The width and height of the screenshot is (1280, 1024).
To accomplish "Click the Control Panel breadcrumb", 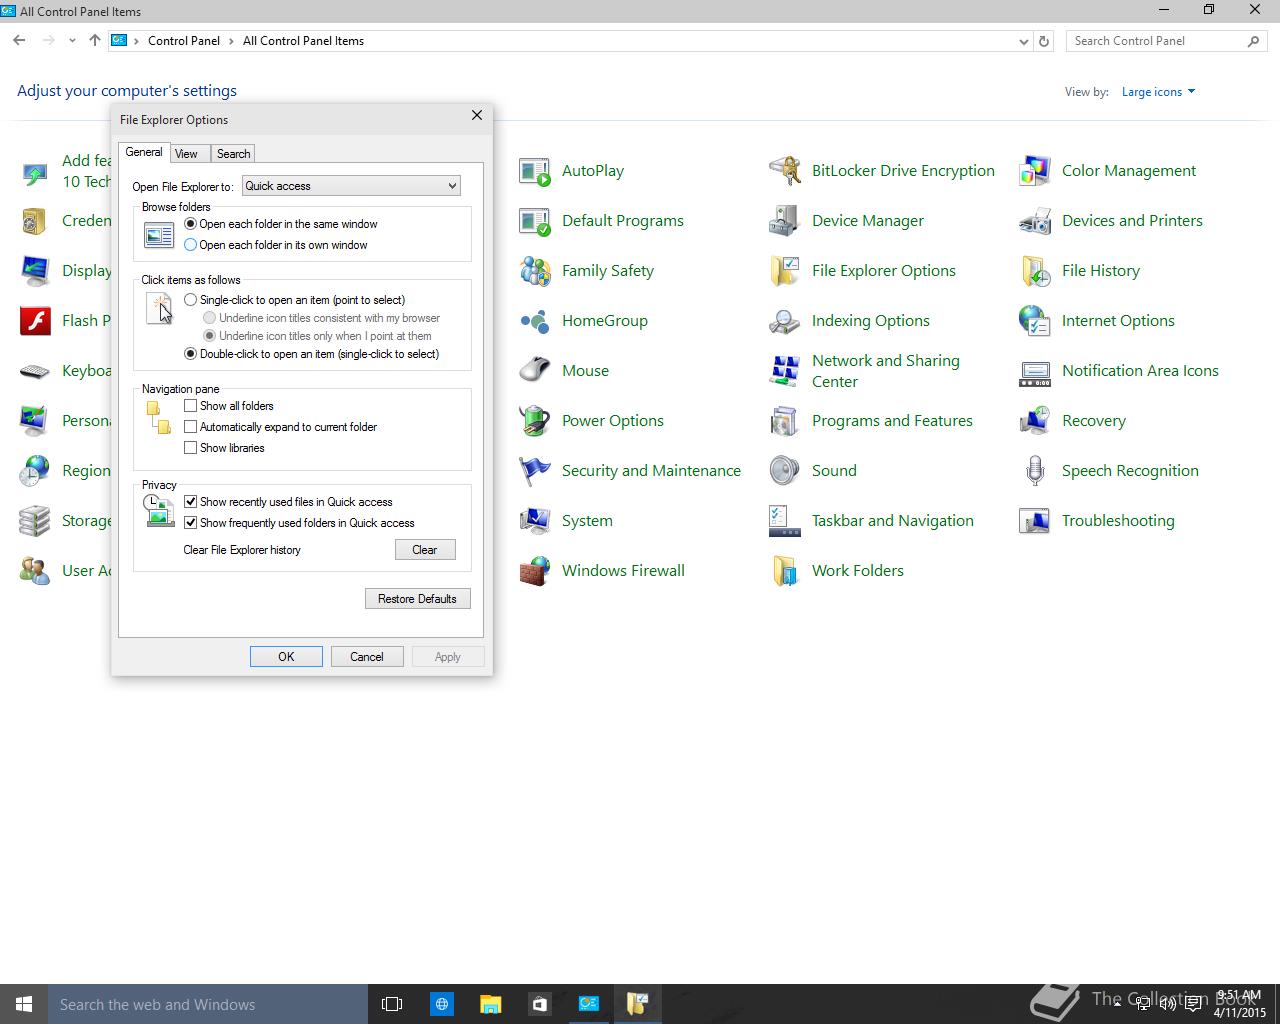I will pos(184,41).
